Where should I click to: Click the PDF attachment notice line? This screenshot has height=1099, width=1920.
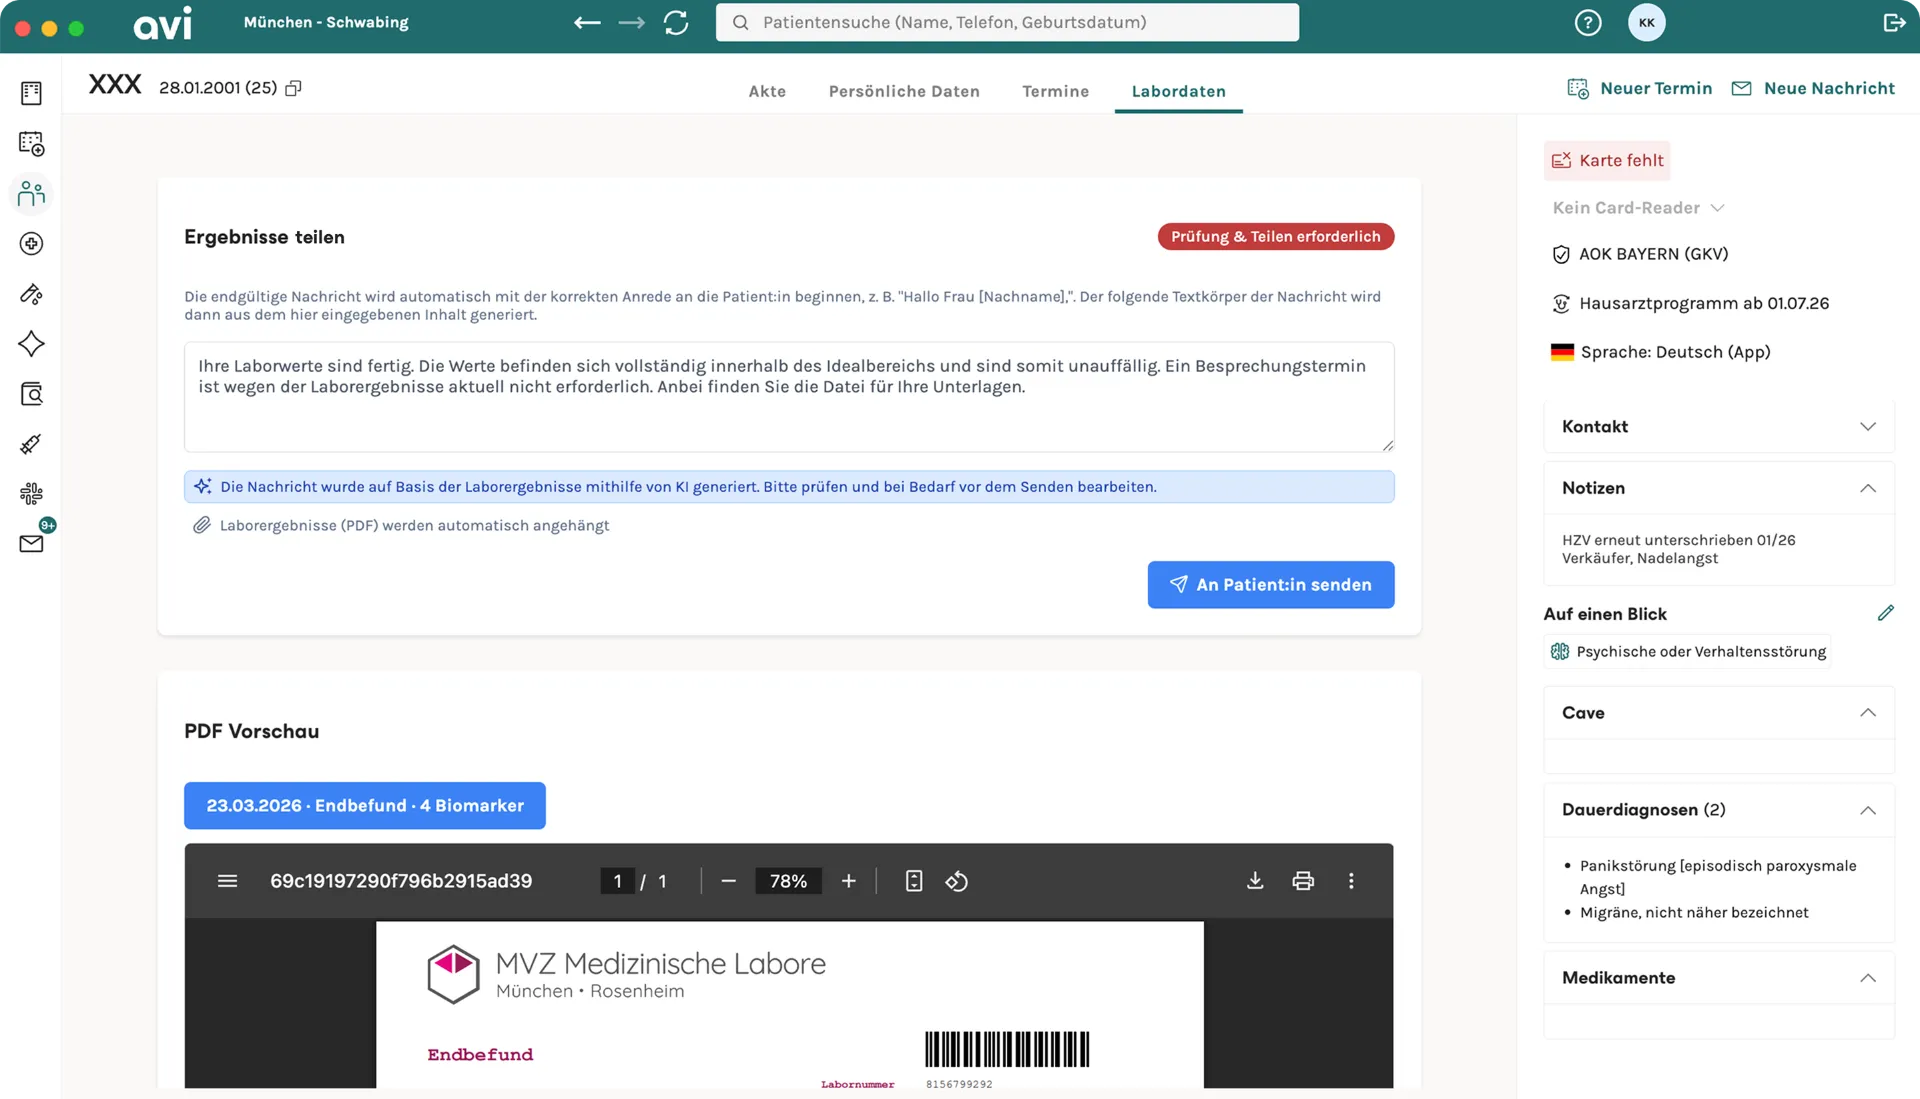click(401, 525)
